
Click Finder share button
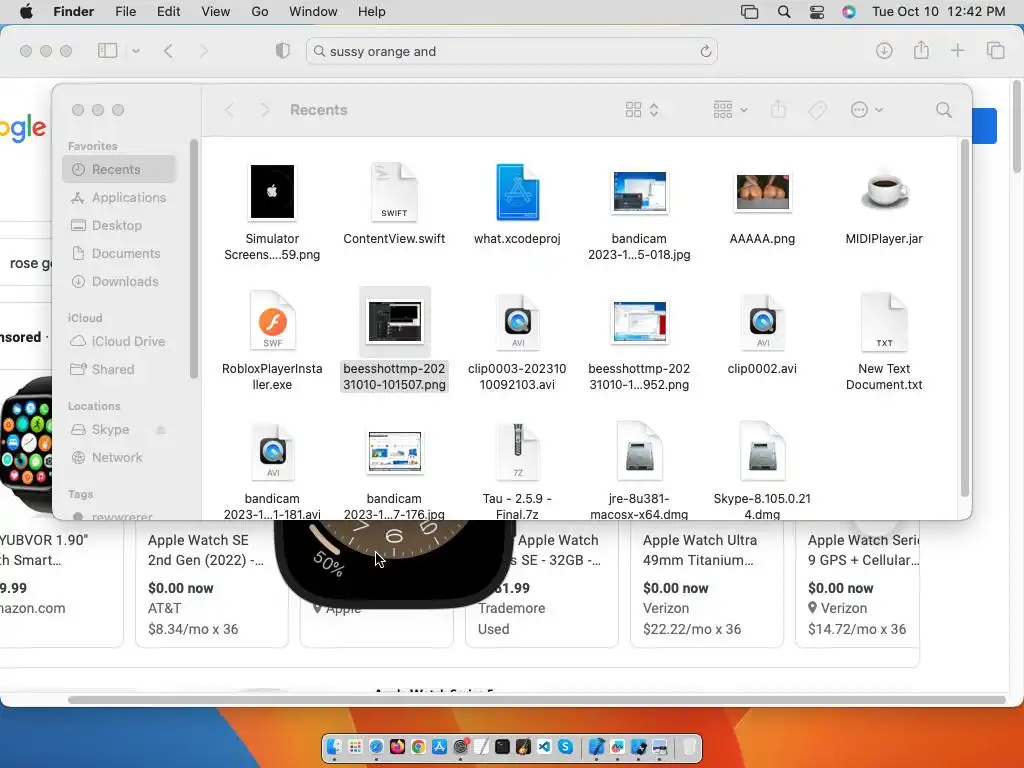point(778,110)
